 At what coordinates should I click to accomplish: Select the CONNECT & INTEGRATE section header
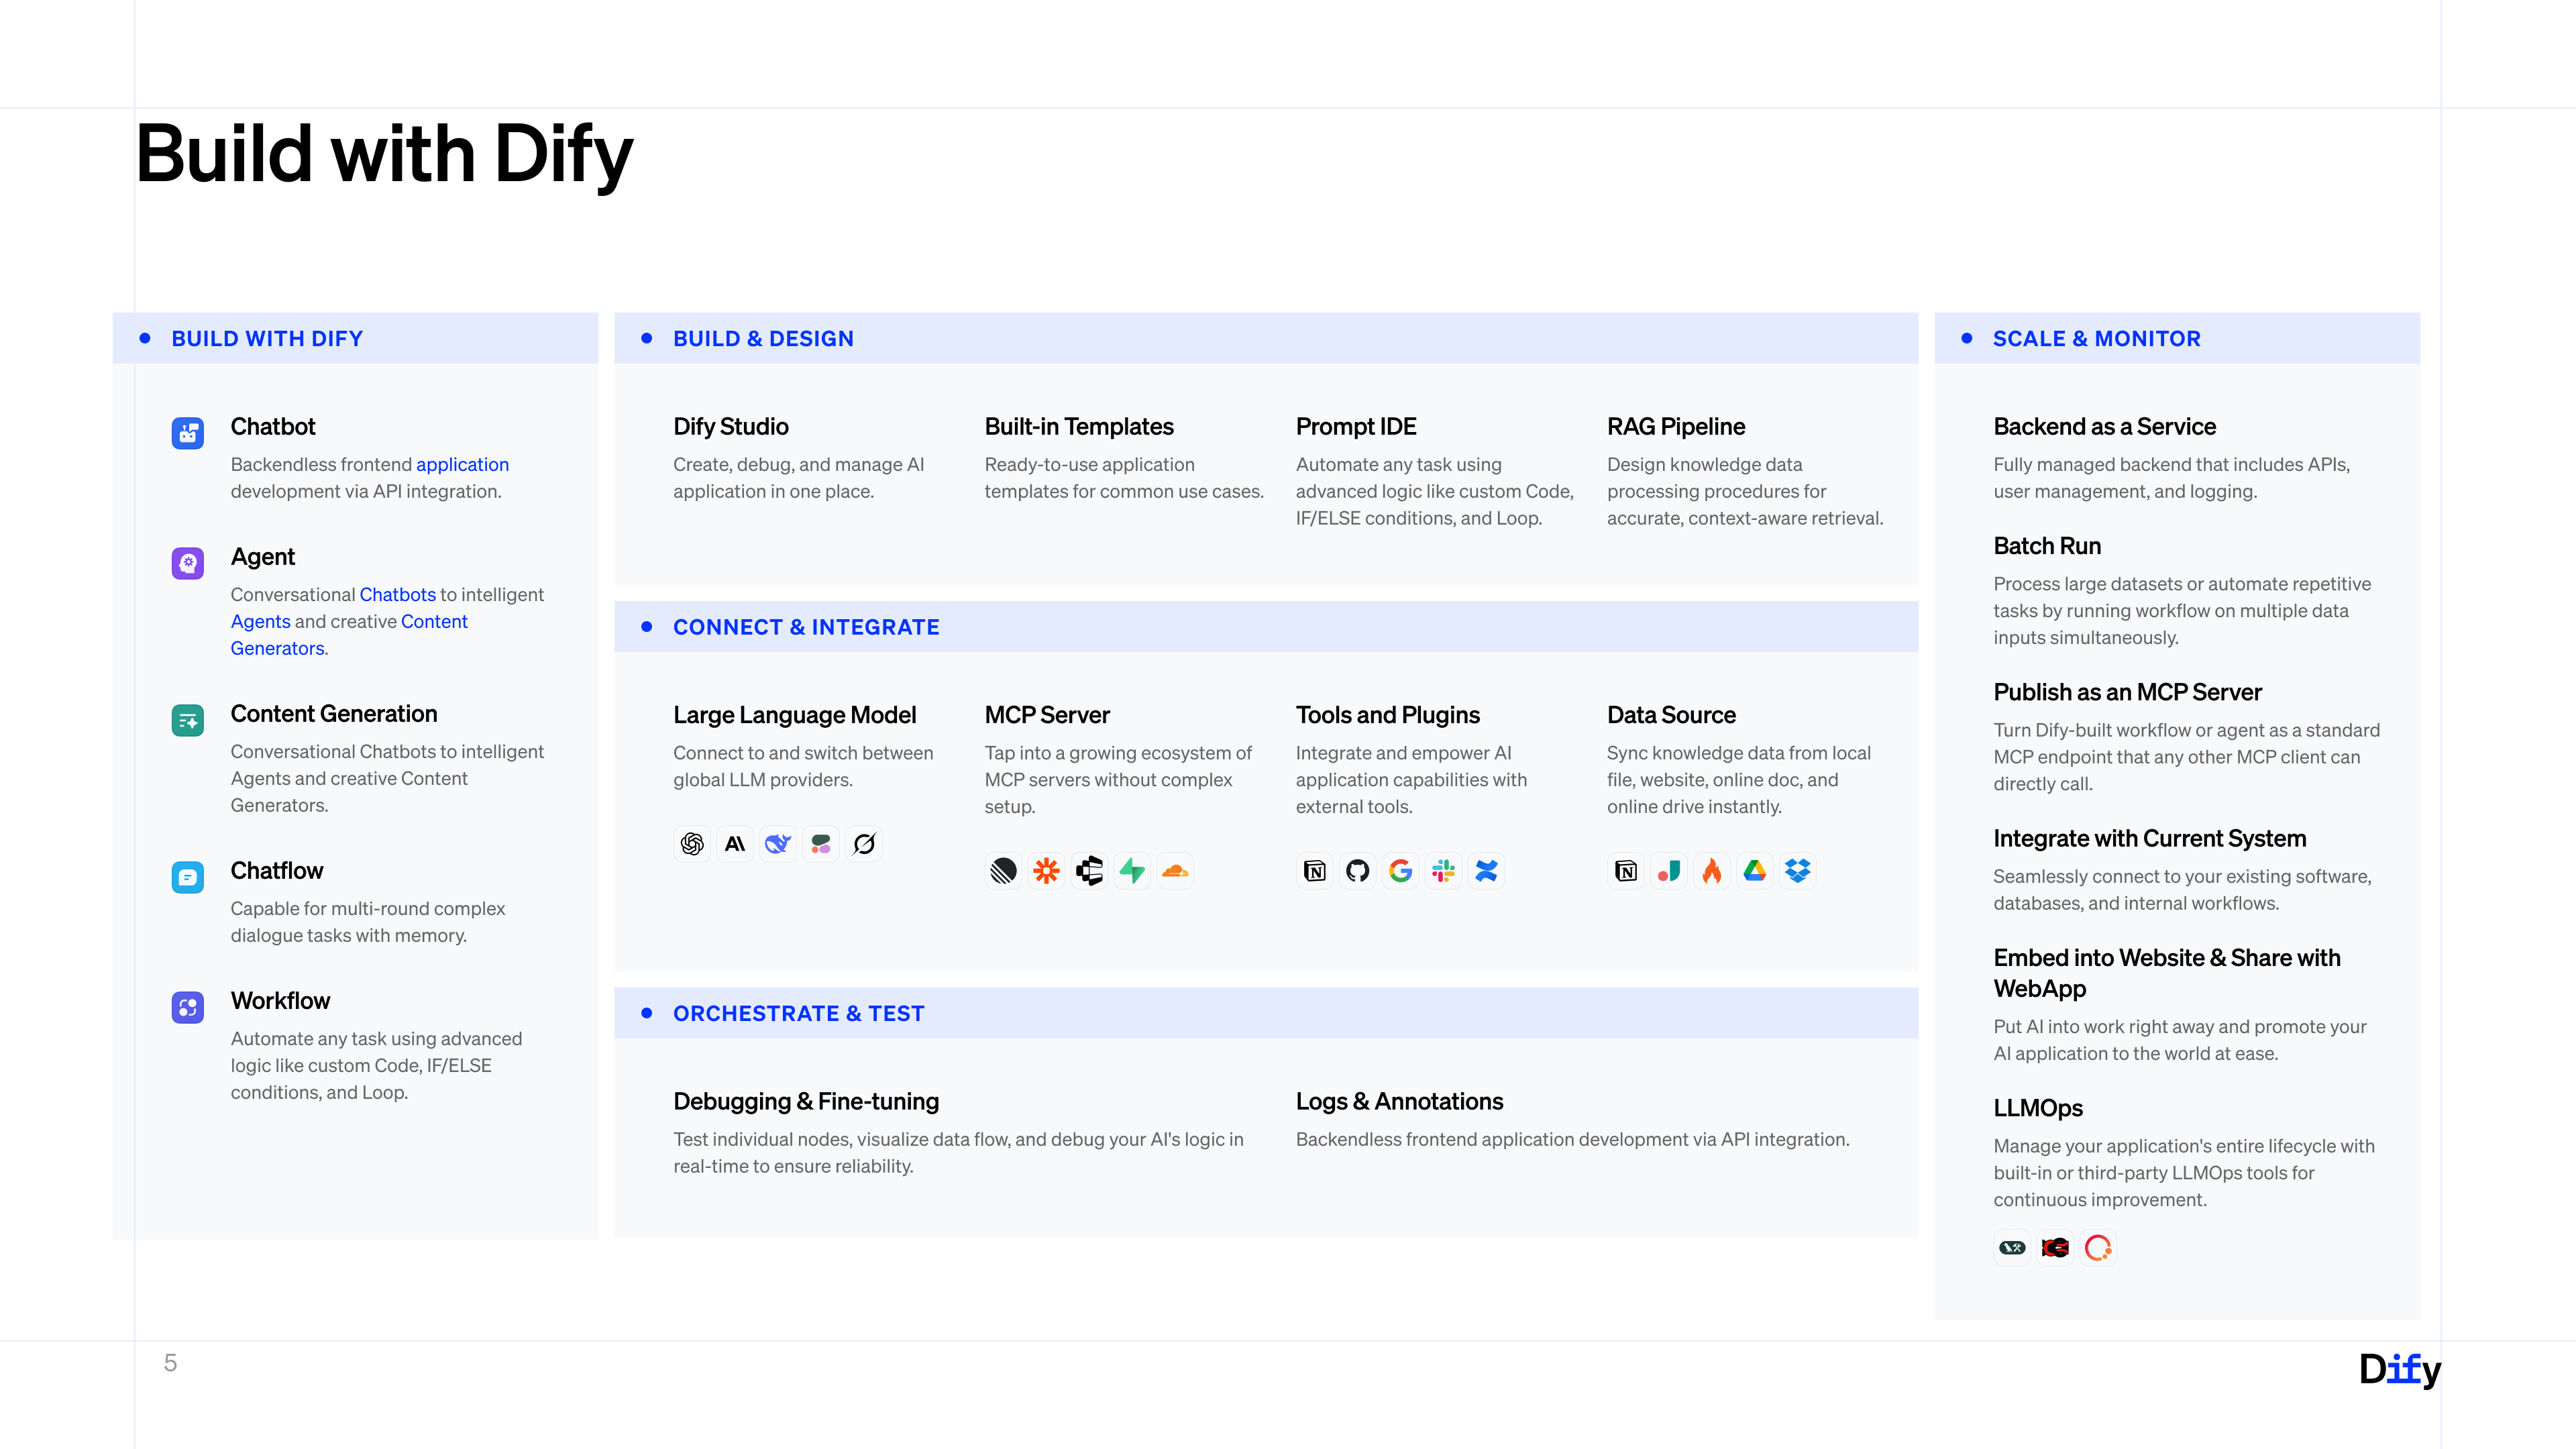pyautogui.click(x=805, y=627)
